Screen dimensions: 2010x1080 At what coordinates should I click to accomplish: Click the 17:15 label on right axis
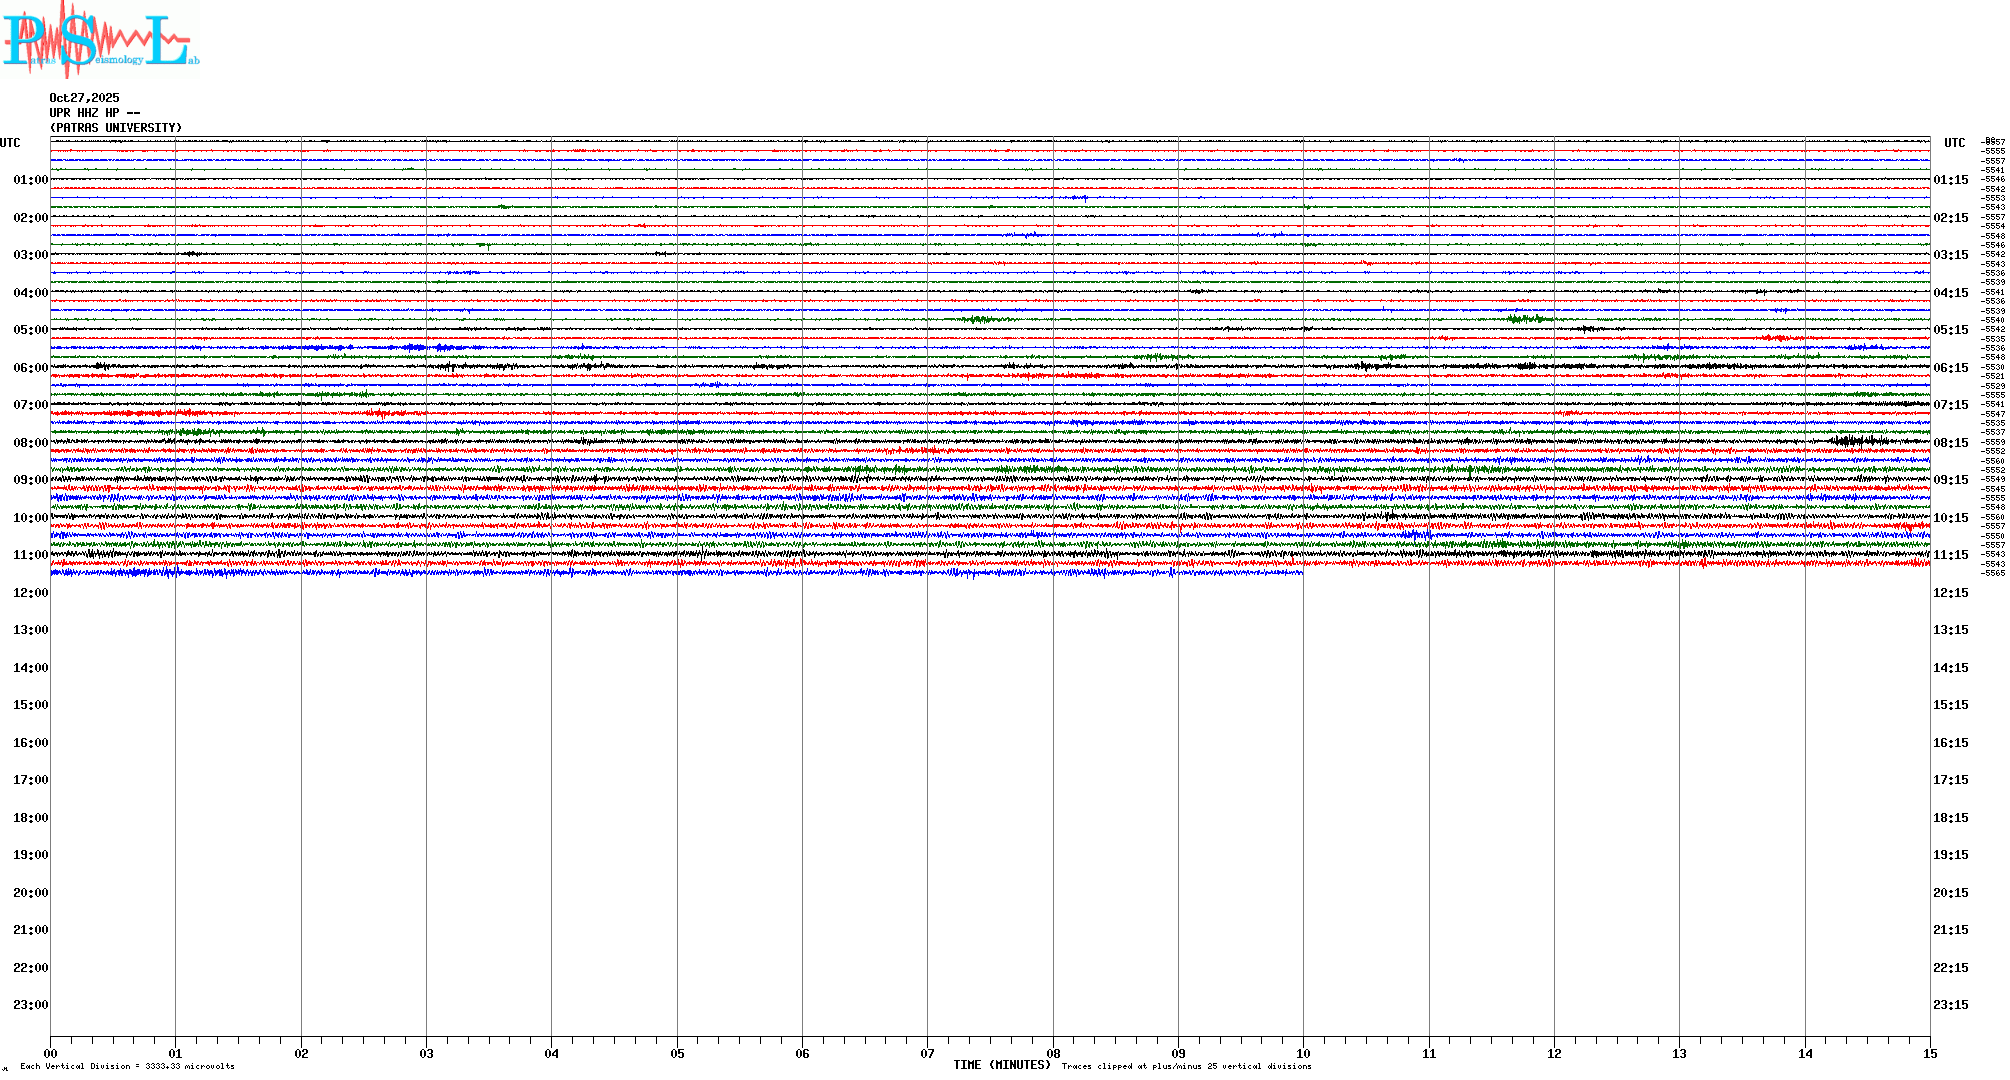click(x=1950, y=780)
